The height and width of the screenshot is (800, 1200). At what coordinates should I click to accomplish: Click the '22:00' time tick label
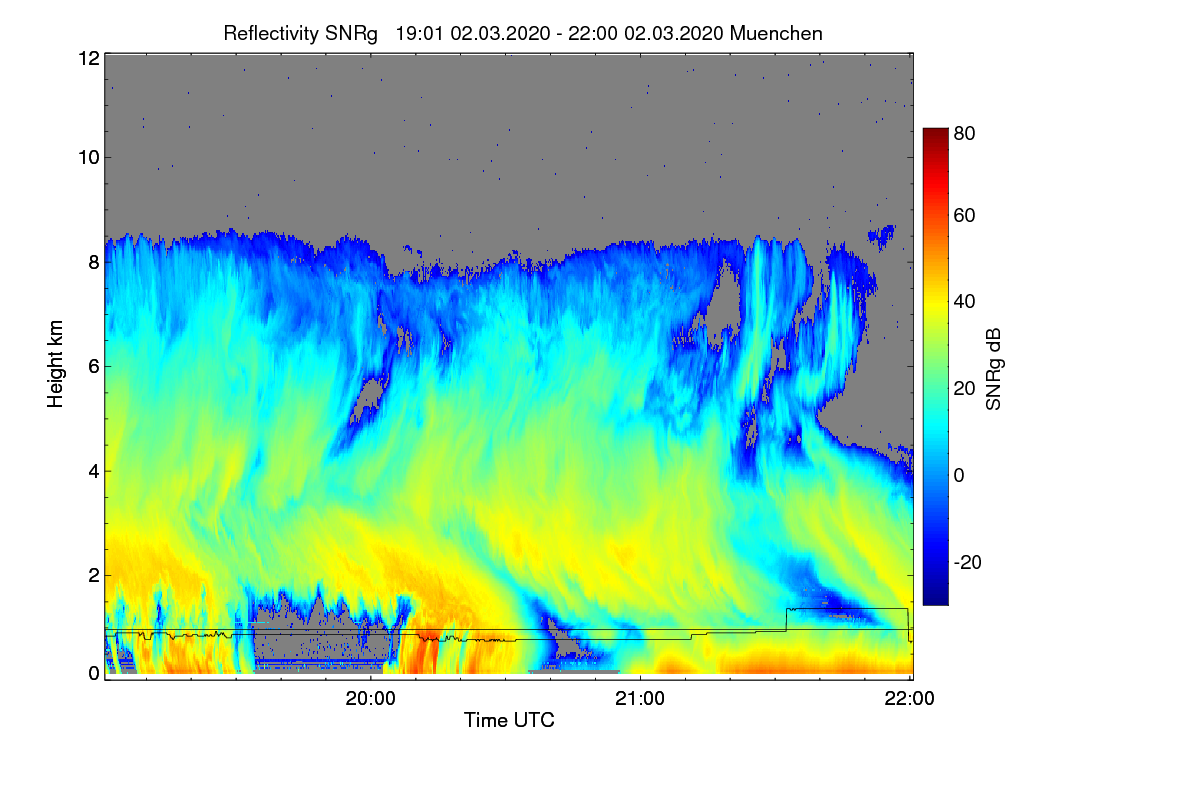pos(909,699)
